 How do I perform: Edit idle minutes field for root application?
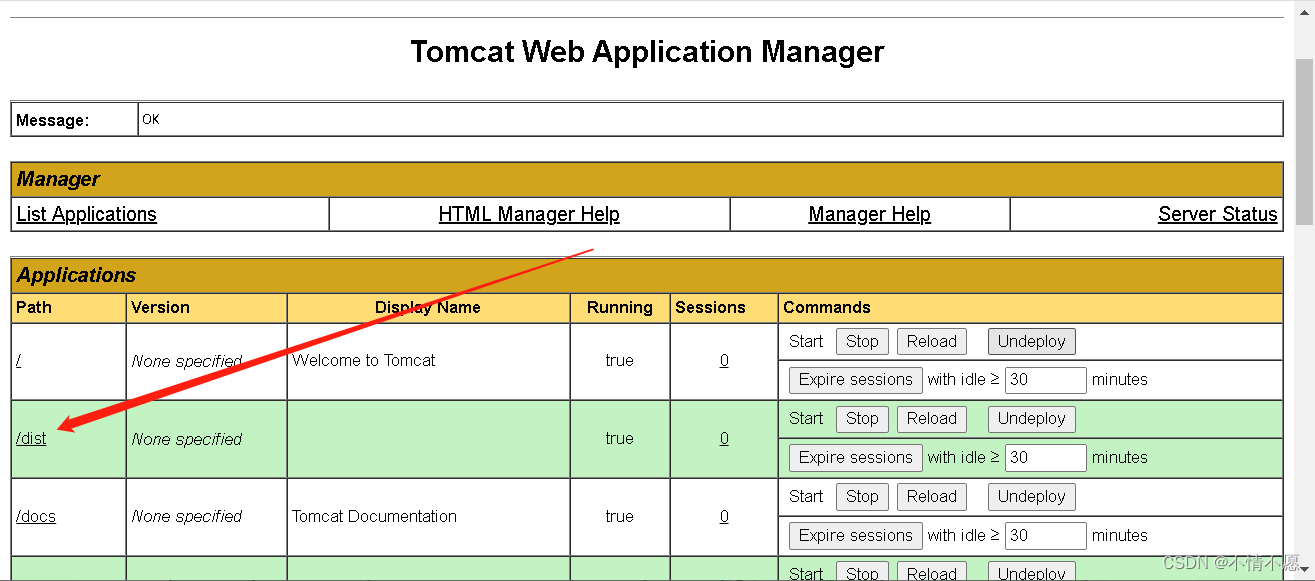[1045, 380]
